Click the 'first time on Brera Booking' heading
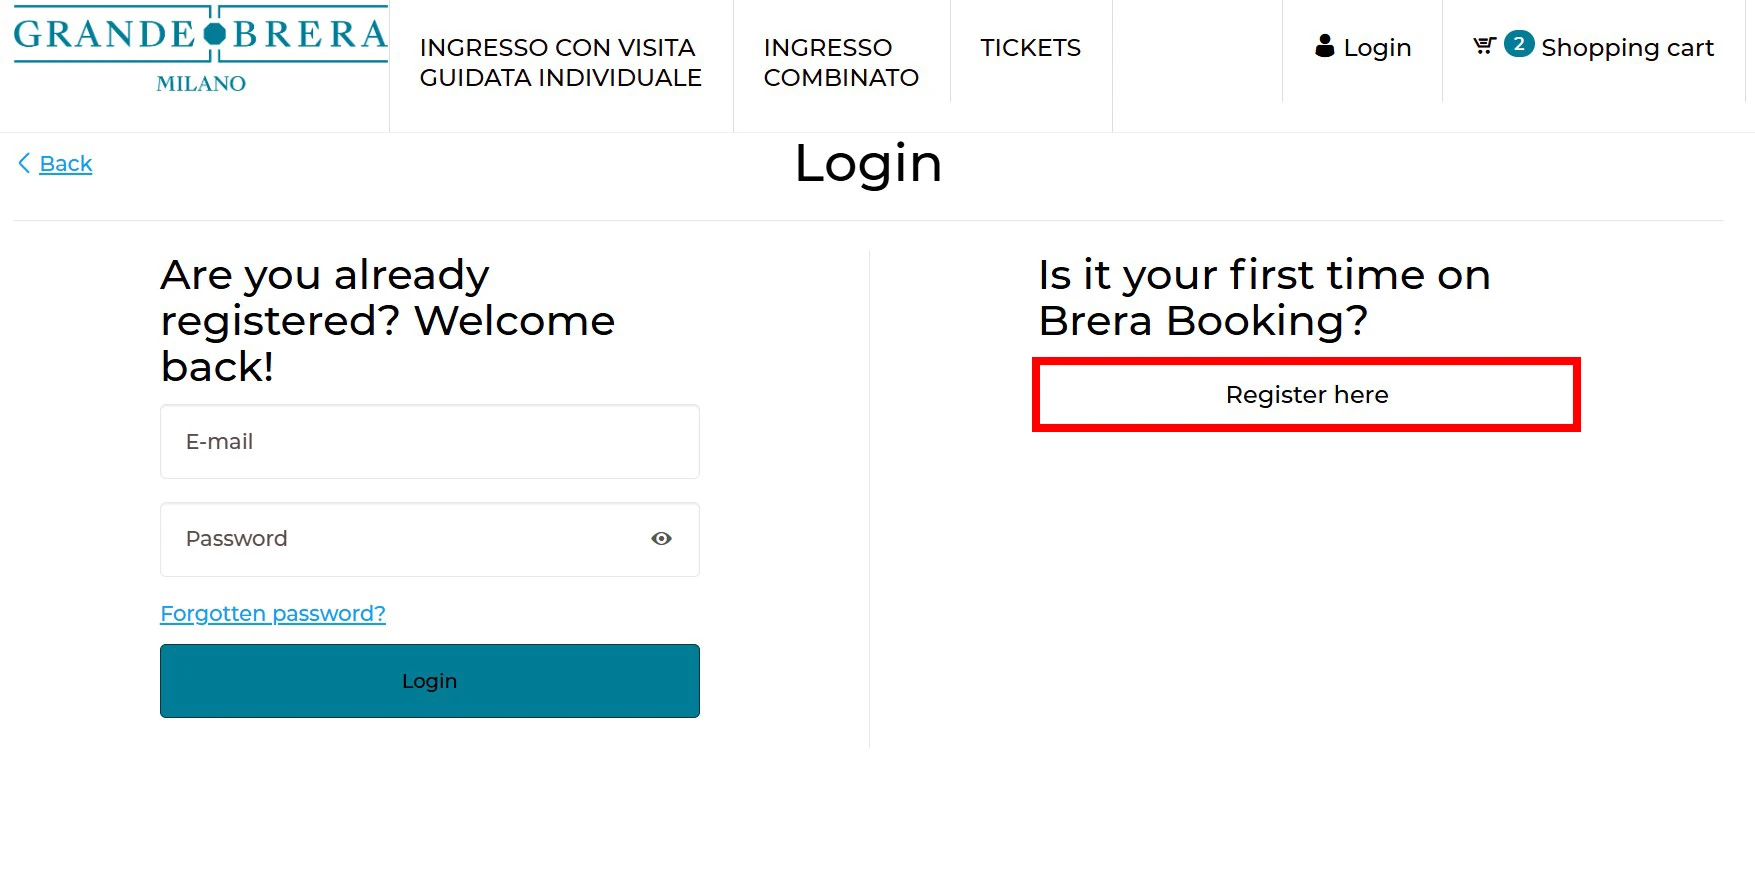The image size is (1755, 895). (1264, 298)
